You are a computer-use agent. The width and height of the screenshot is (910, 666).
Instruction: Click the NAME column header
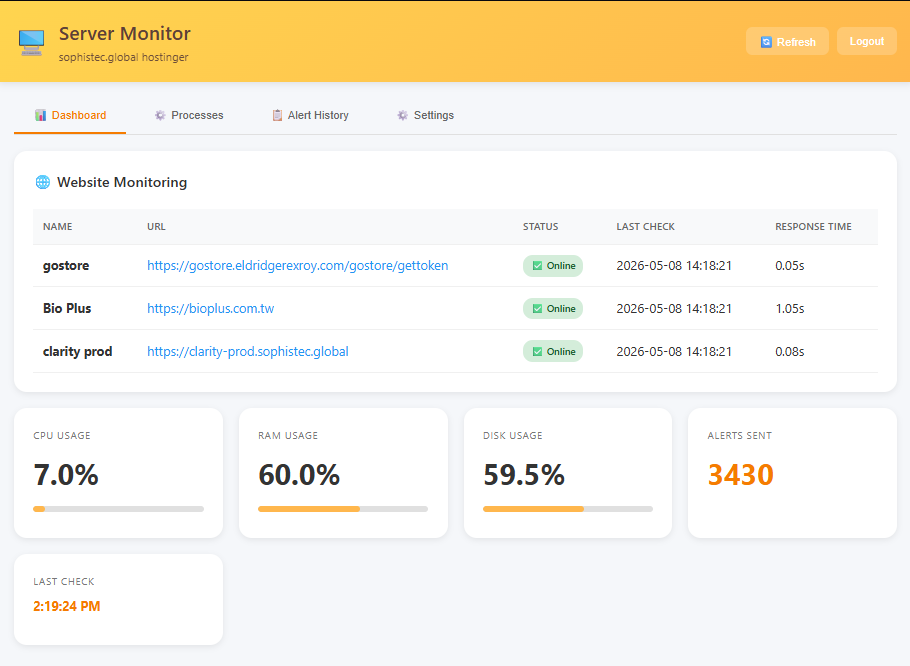pos(57,227)
